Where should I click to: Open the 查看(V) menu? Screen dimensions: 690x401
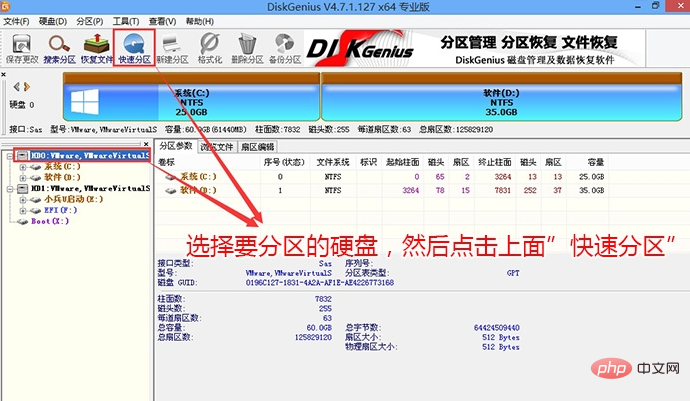pyautogui.click(x=162, y=21)
